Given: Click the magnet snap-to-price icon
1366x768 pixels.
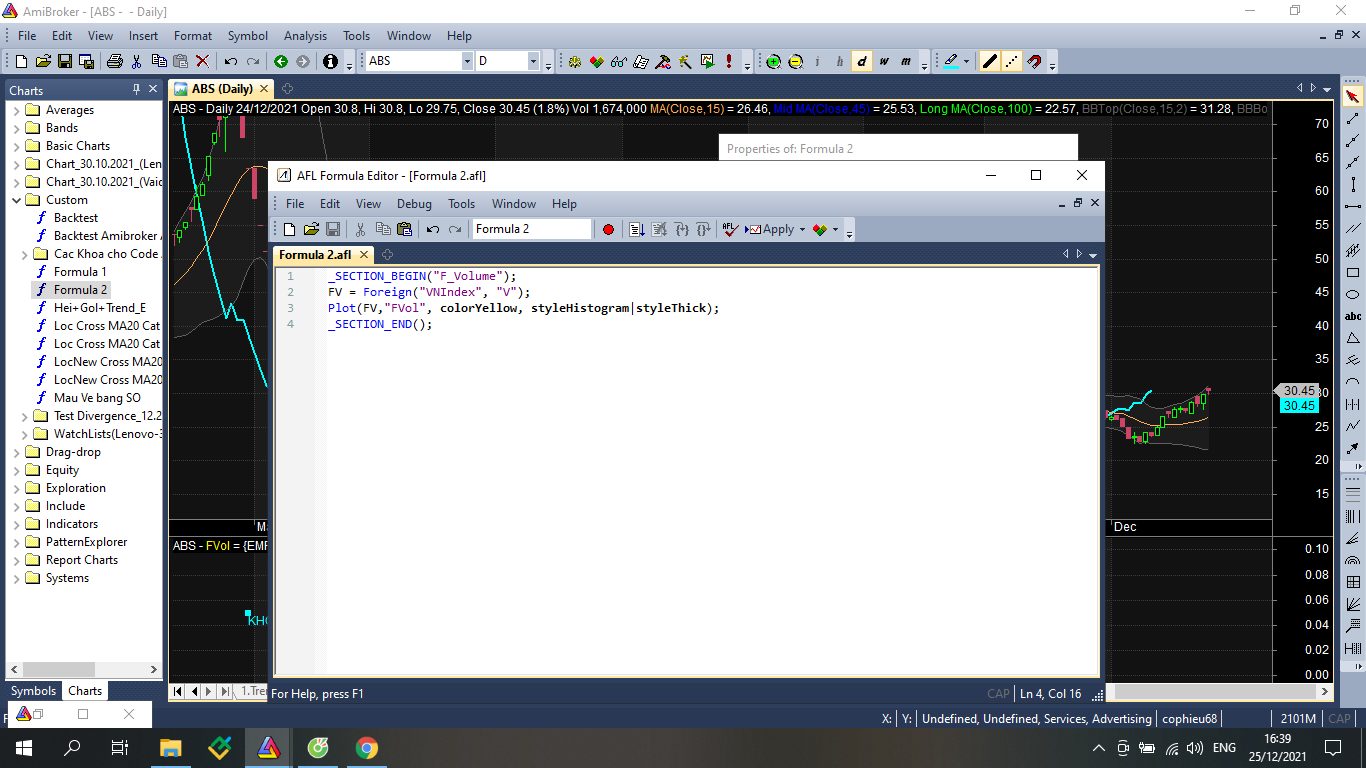Looking at the screenshot, I should [1034, 62].
